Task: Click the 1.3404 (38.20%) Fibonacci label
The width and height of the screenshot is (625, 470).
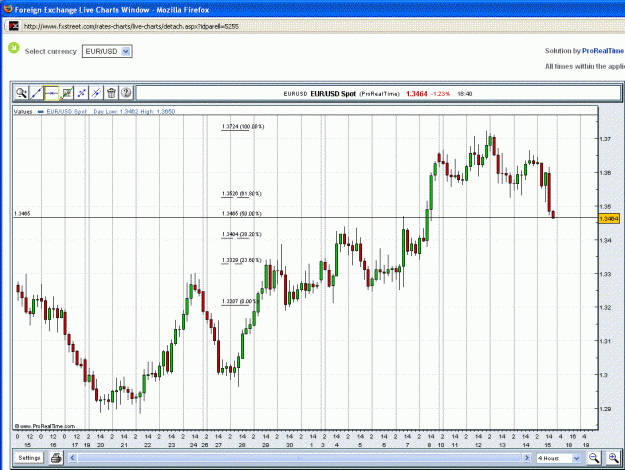Action: [x=242, y=234]
